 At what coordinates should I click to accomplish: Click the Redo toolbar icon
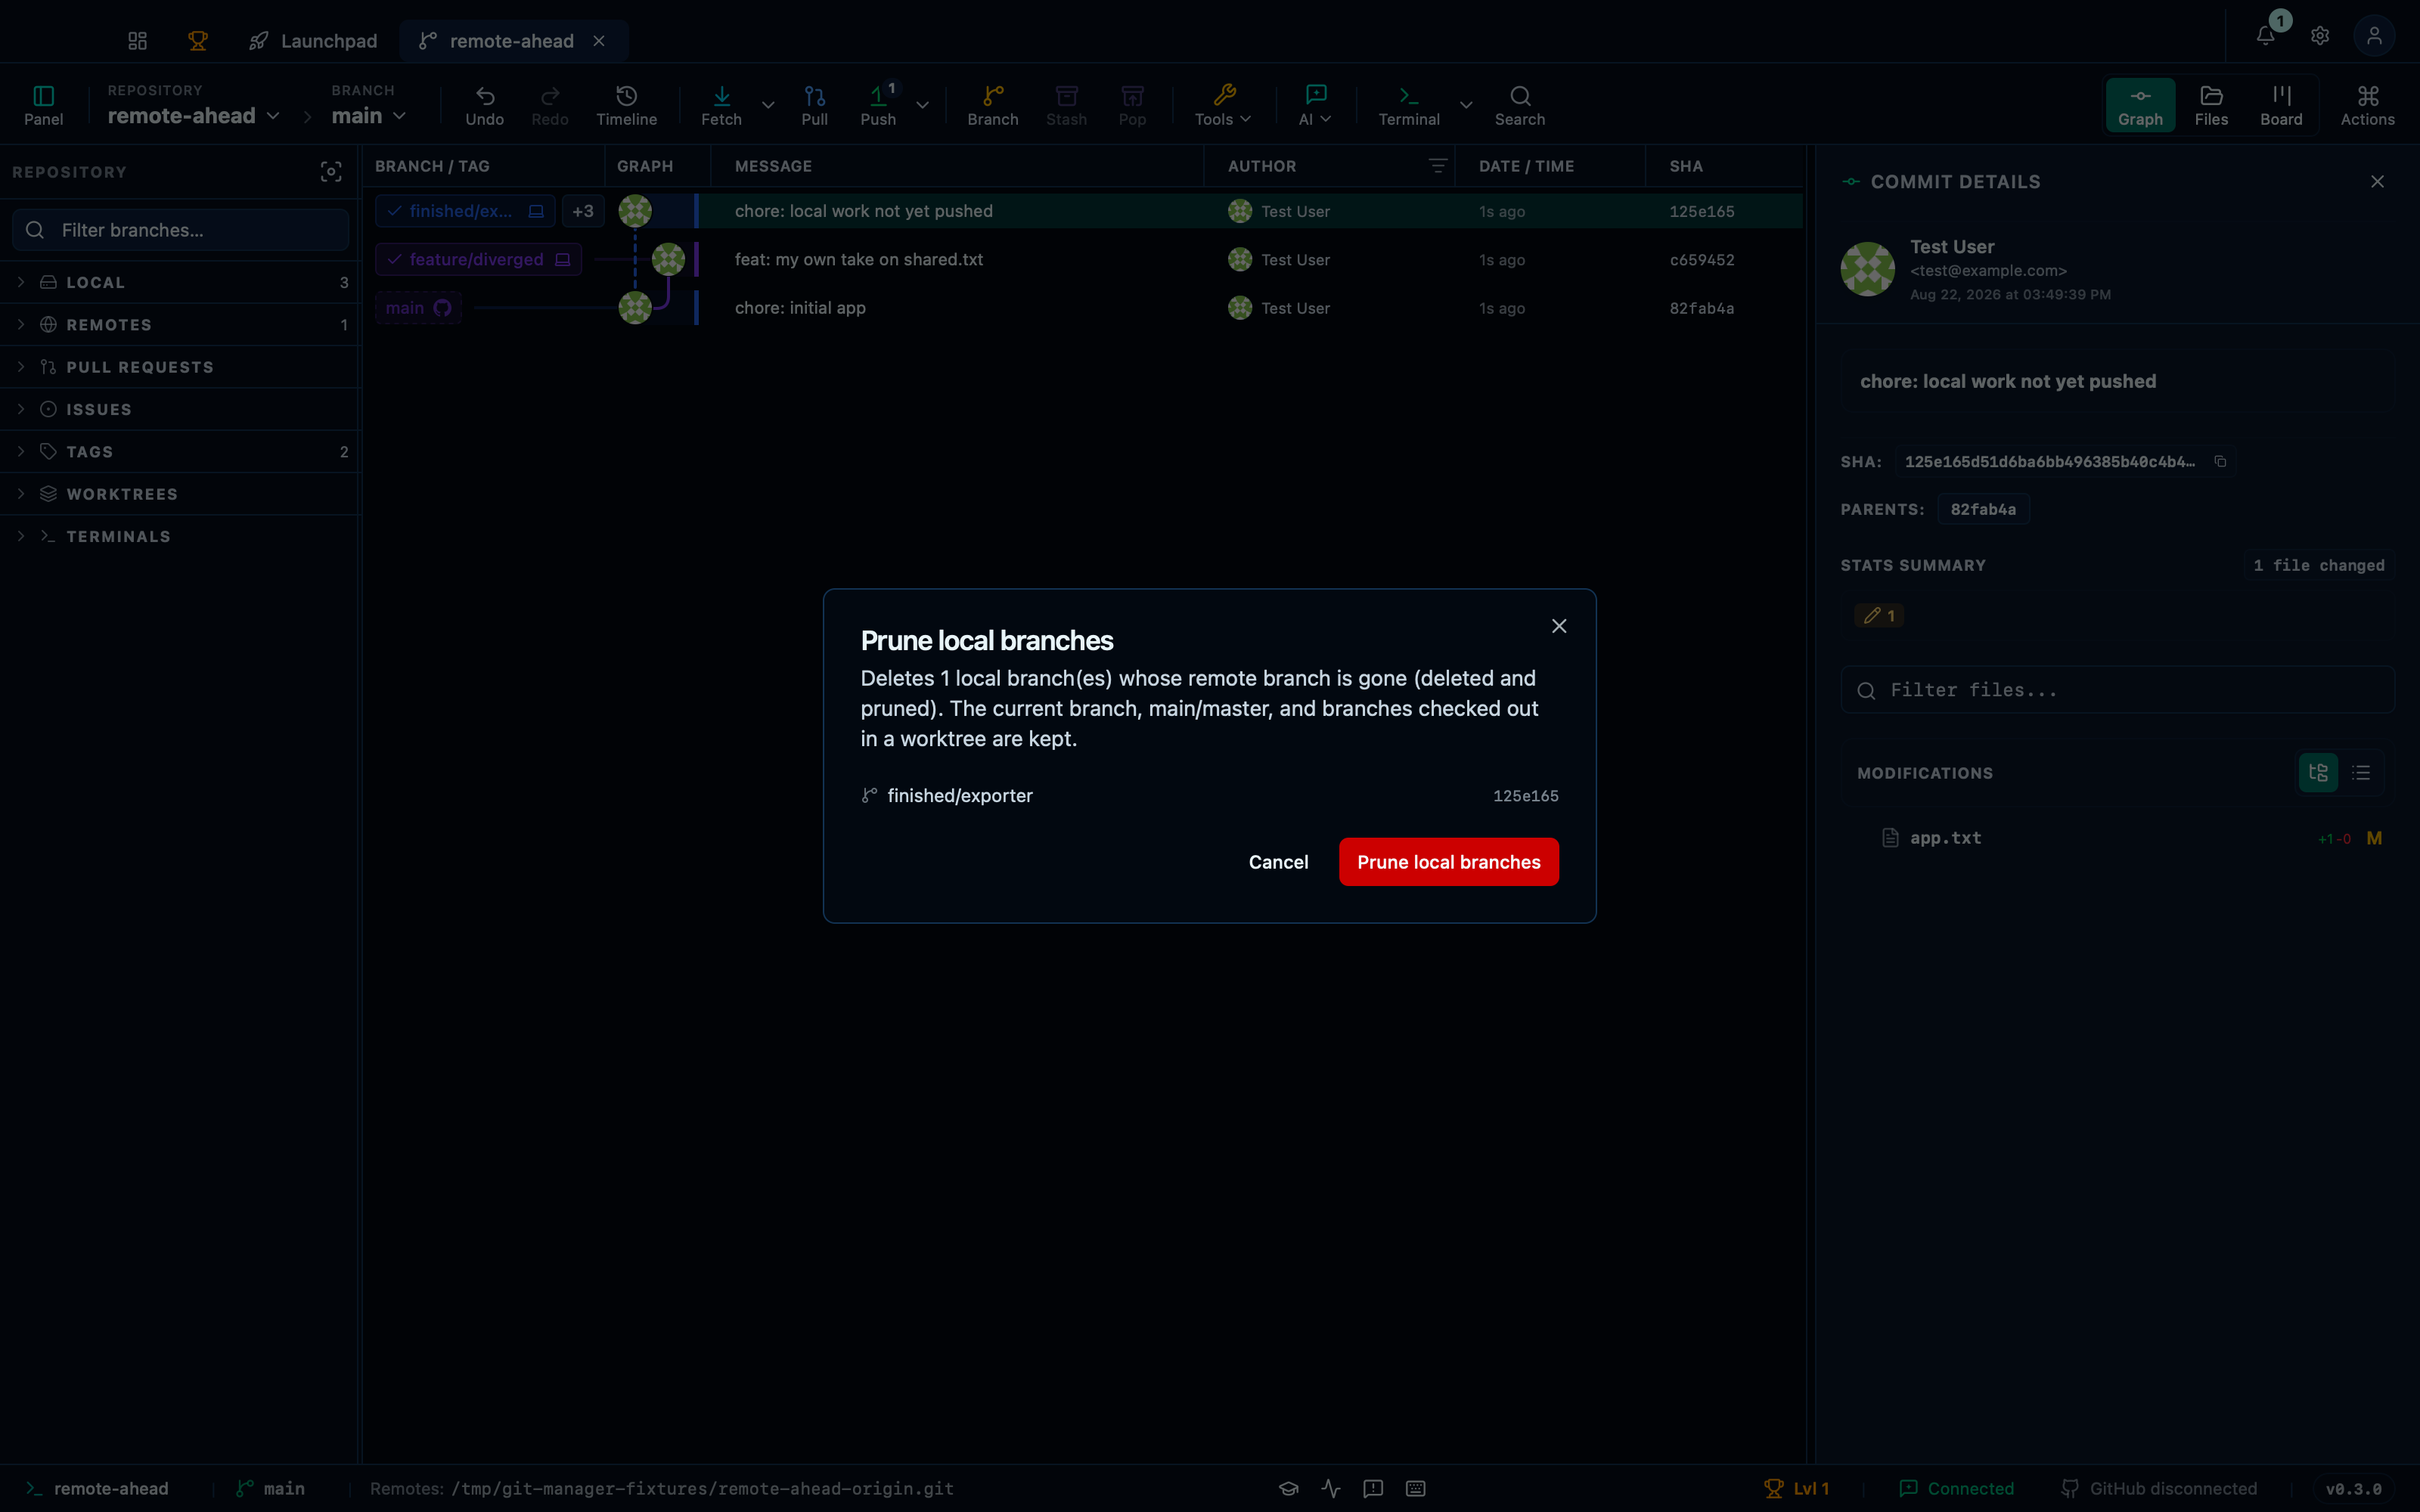(550, 105)
